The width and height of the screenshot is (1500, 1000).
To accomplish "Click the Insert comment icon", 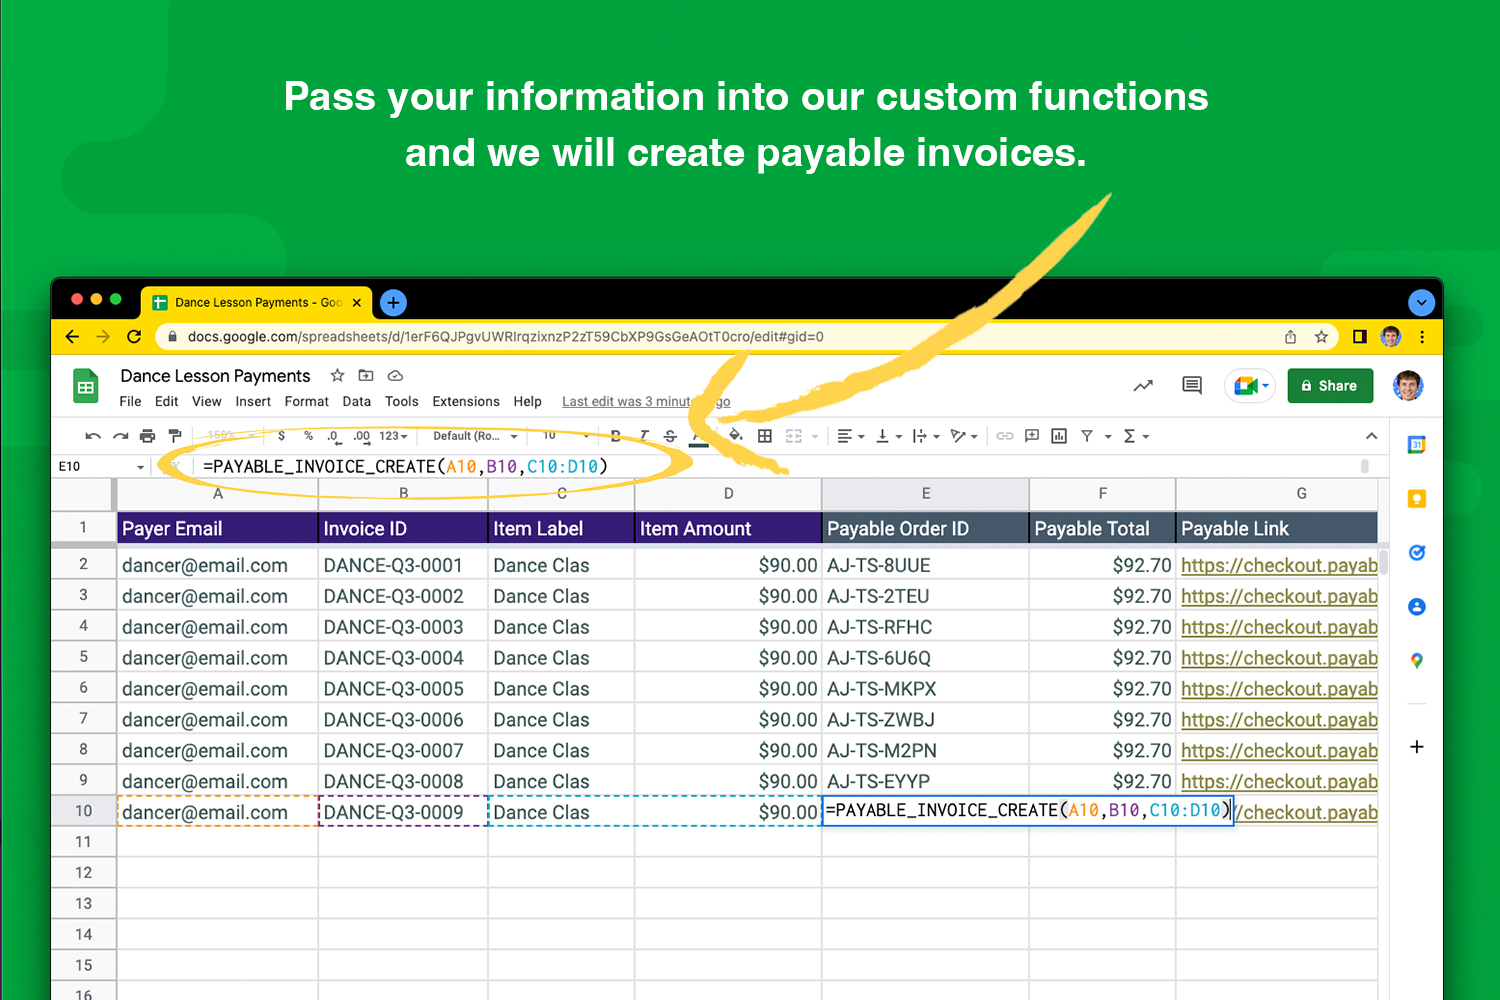I will (1031, 436).
